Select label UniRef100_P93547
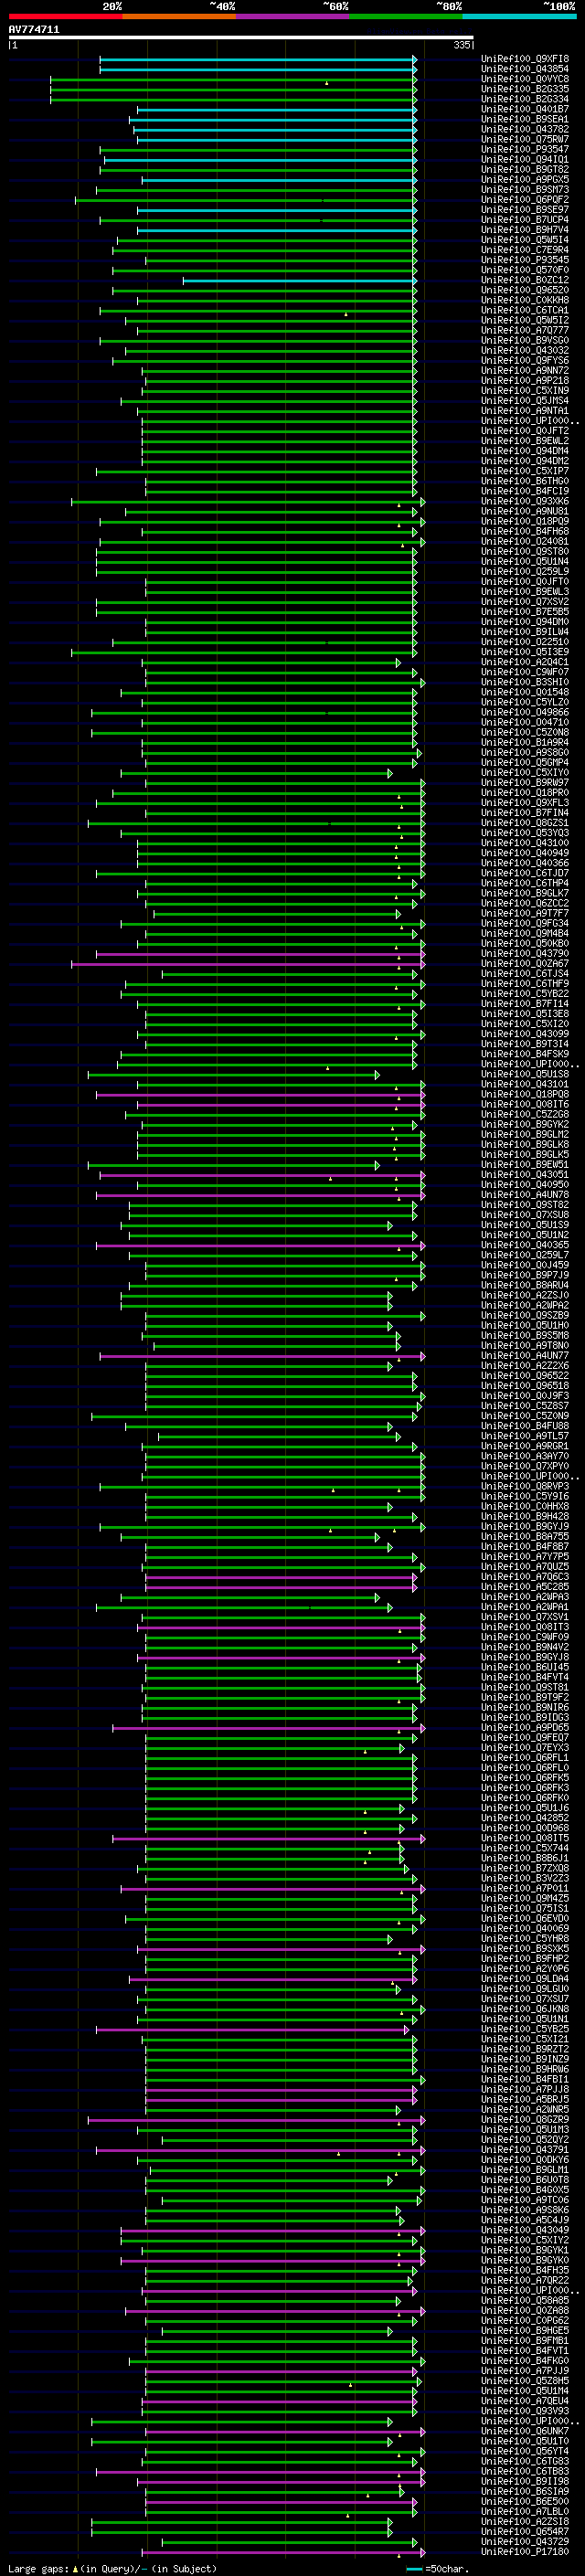This screenshot has height=2576, width=585. coord(525,150)
